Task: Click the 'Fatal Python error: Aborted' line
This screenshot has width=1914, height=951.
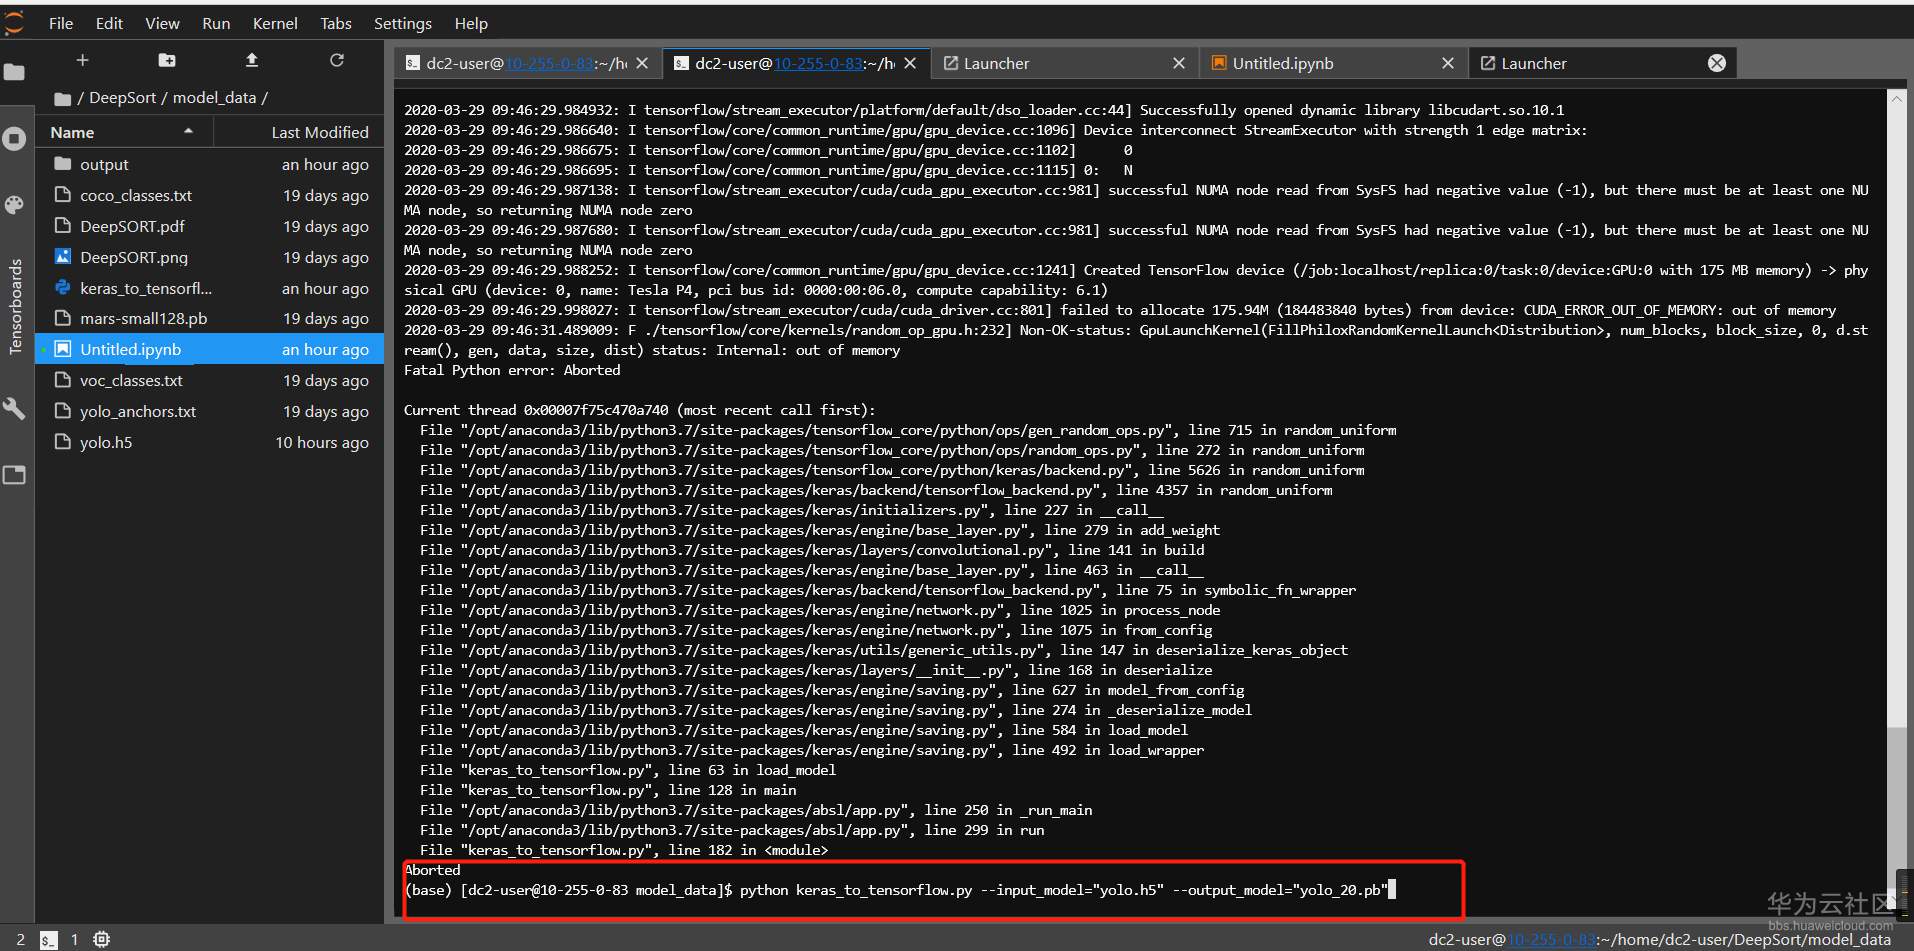Action: (512, 370)
